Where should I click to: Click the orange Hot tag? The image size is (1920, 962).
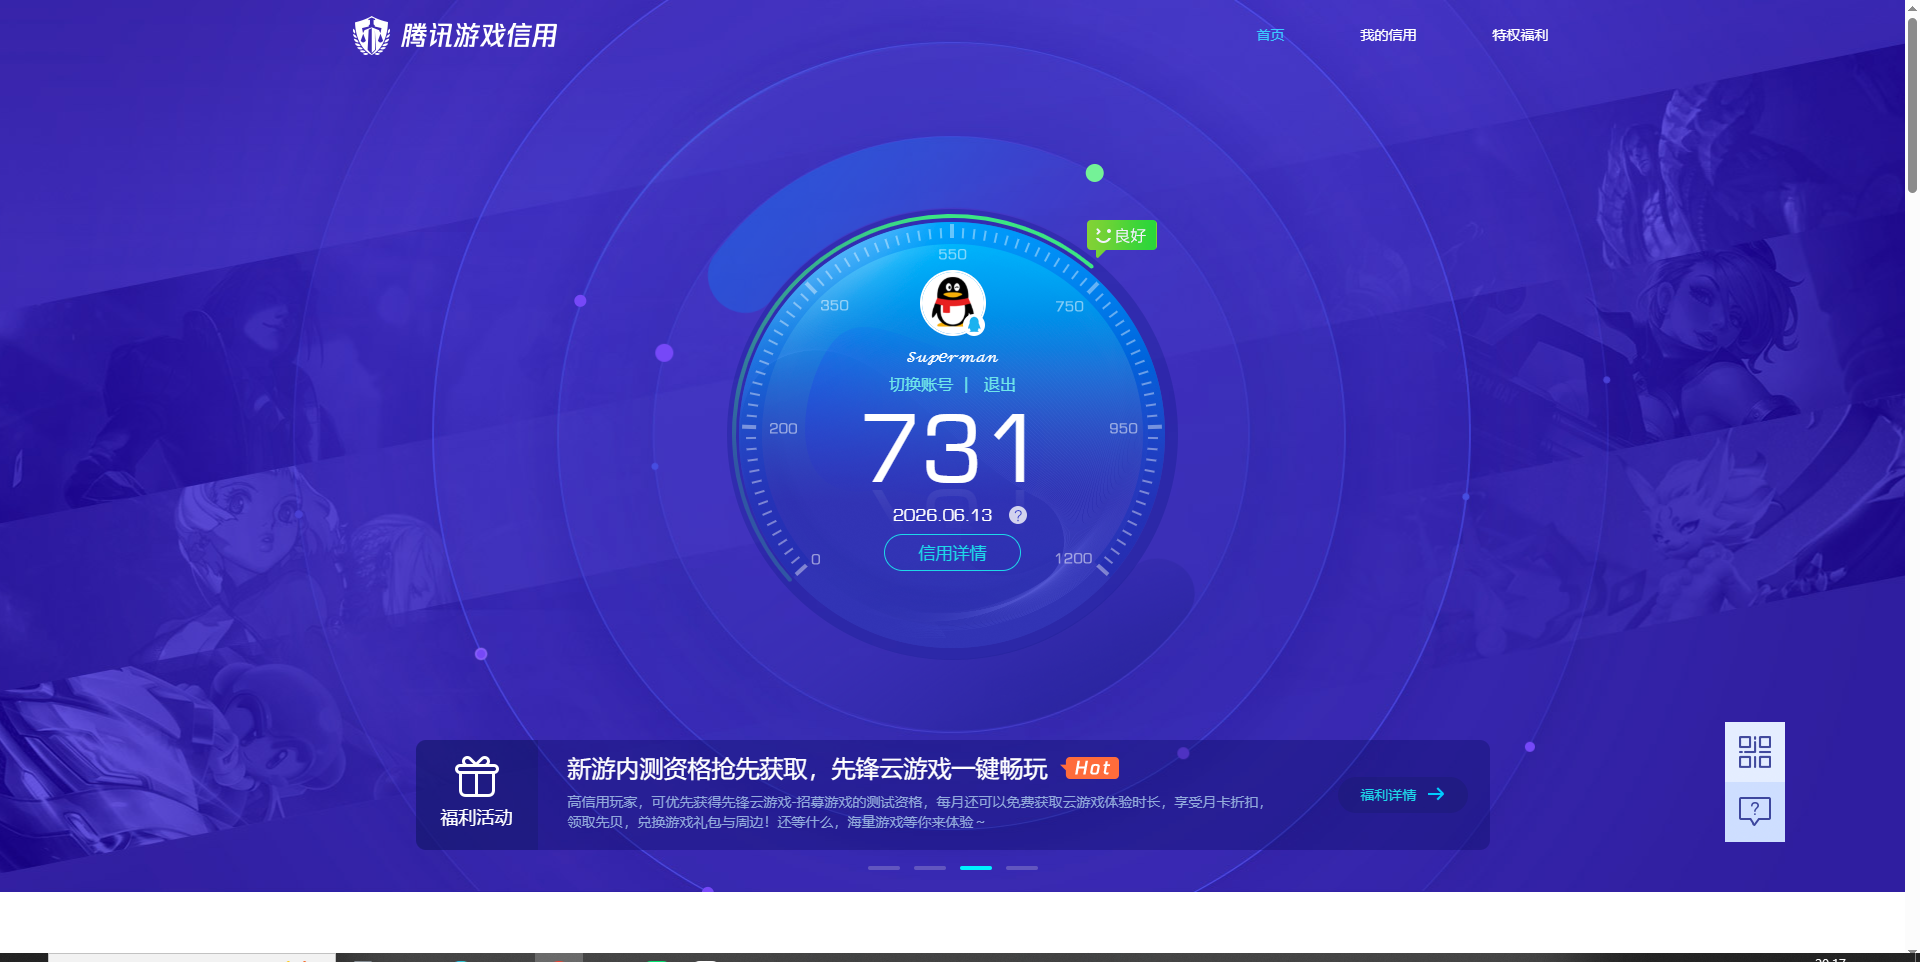tap(1092, 768)
